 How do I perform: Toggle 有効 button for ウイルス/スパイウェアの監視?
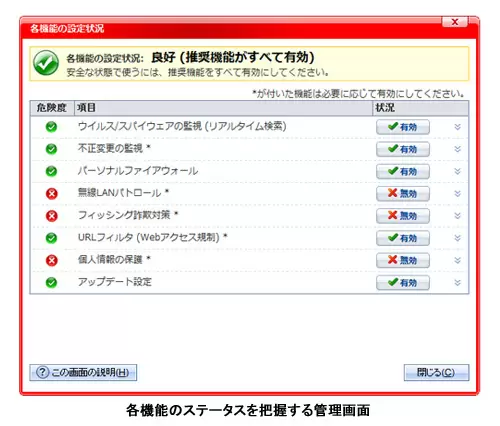403,127
